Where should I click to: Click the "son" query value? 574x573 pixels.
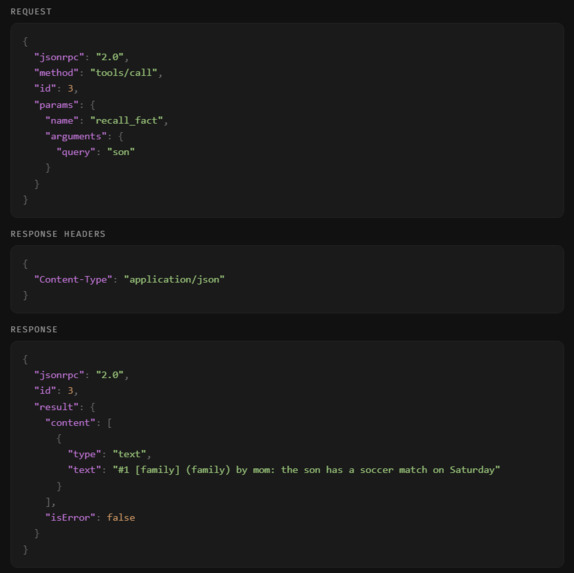click(x=121, y=152)
